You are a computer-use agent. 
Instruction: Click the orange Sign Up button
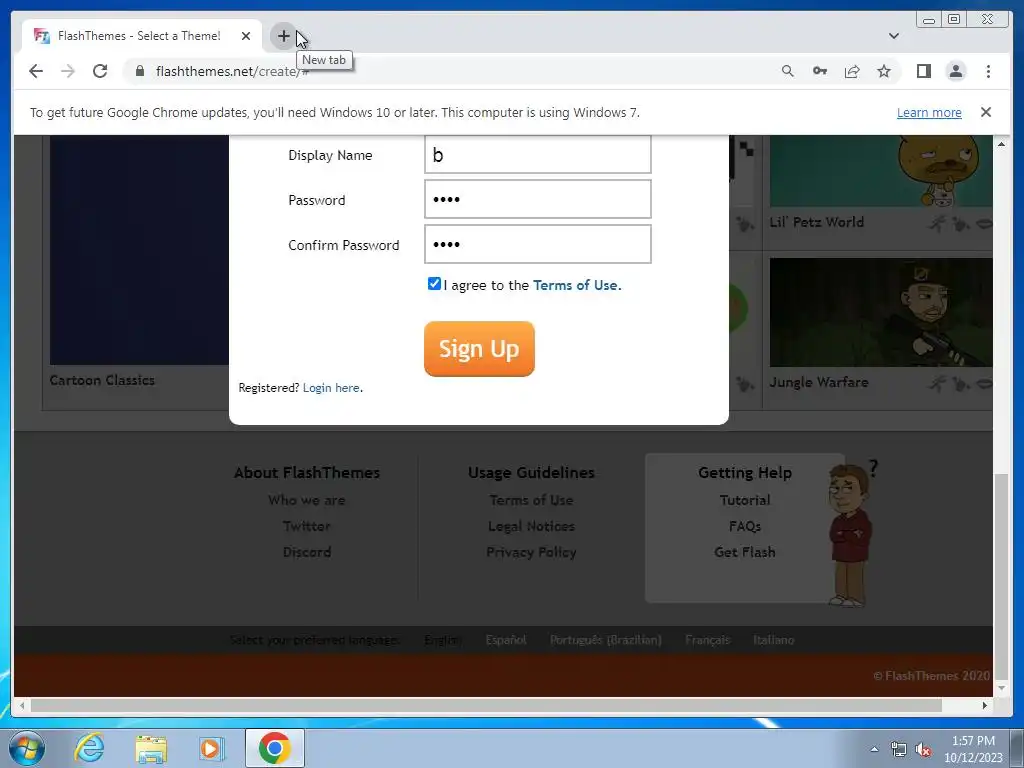click(x=479, y=349)
